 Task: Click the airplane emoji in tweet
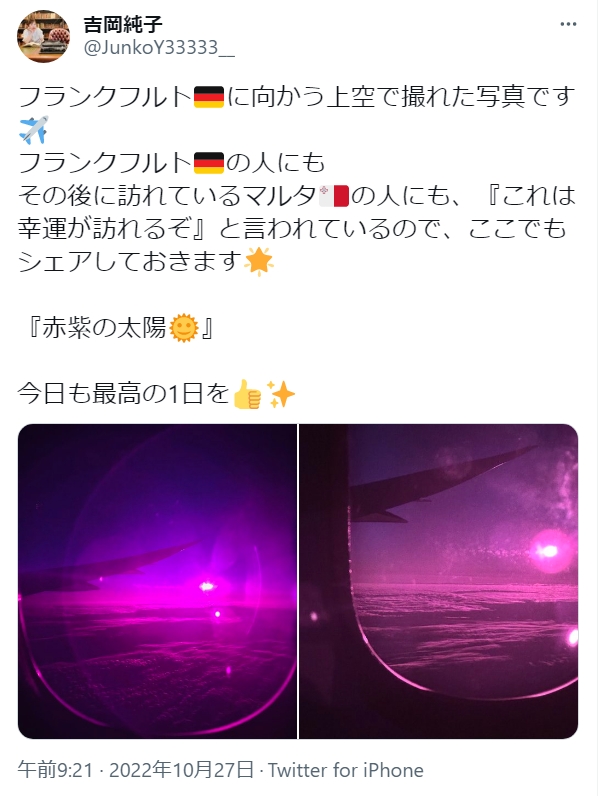click(33, 129)
